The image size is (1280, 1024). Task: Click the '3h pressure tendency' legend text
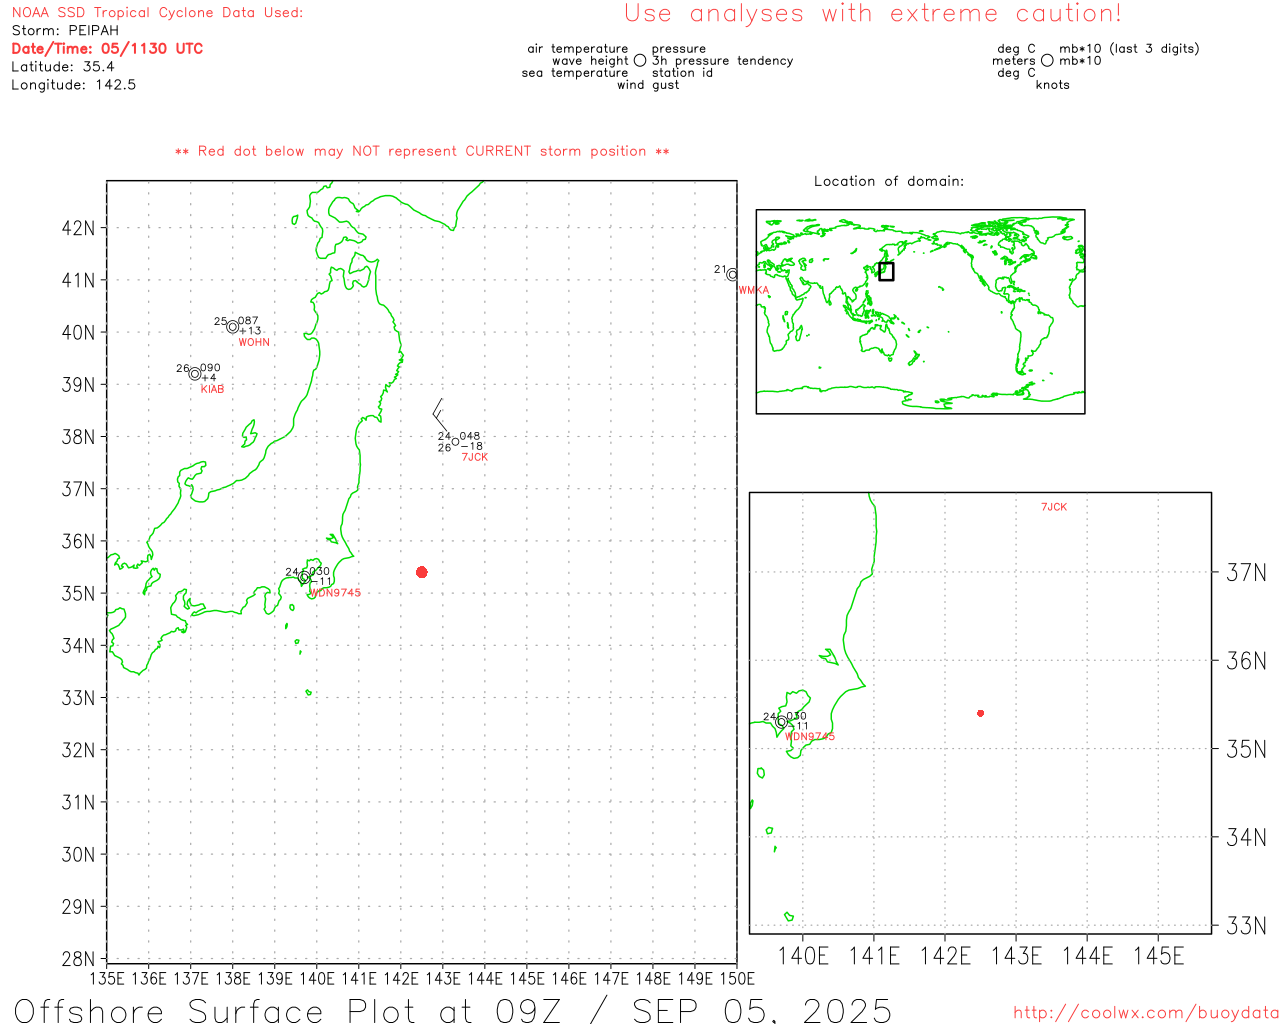click(722, 61)
